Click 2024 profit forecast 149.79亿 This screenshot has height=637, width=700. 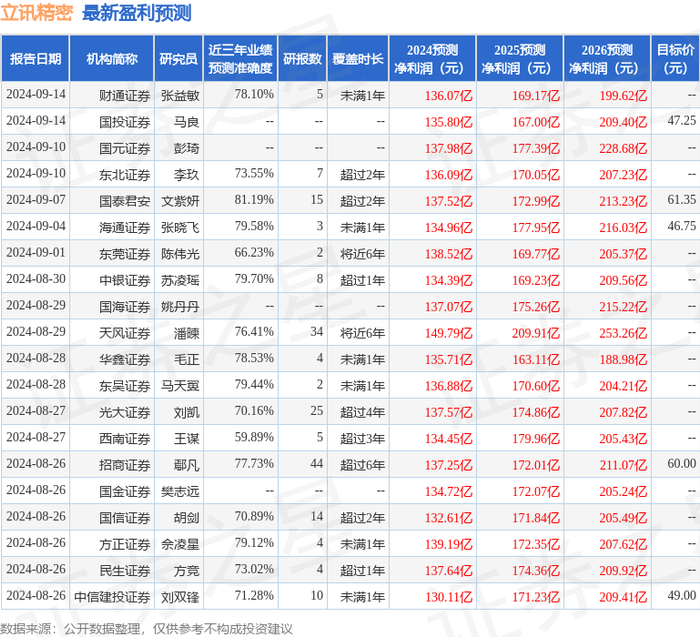coord(448,333)
